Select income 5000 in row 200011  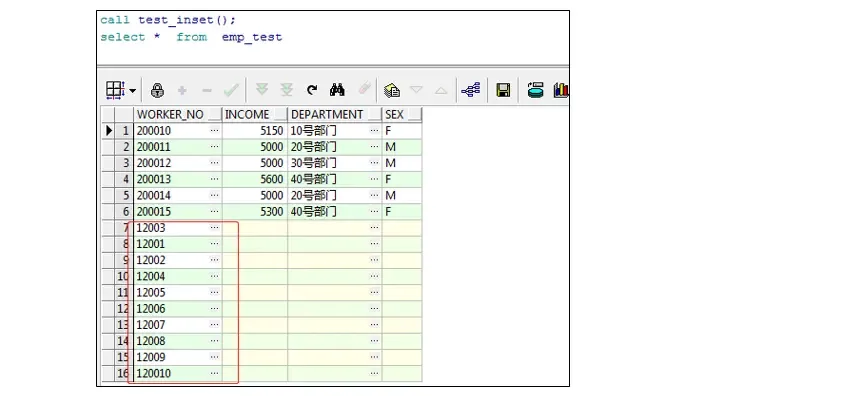pyautogui.click(x=255, y=147)
